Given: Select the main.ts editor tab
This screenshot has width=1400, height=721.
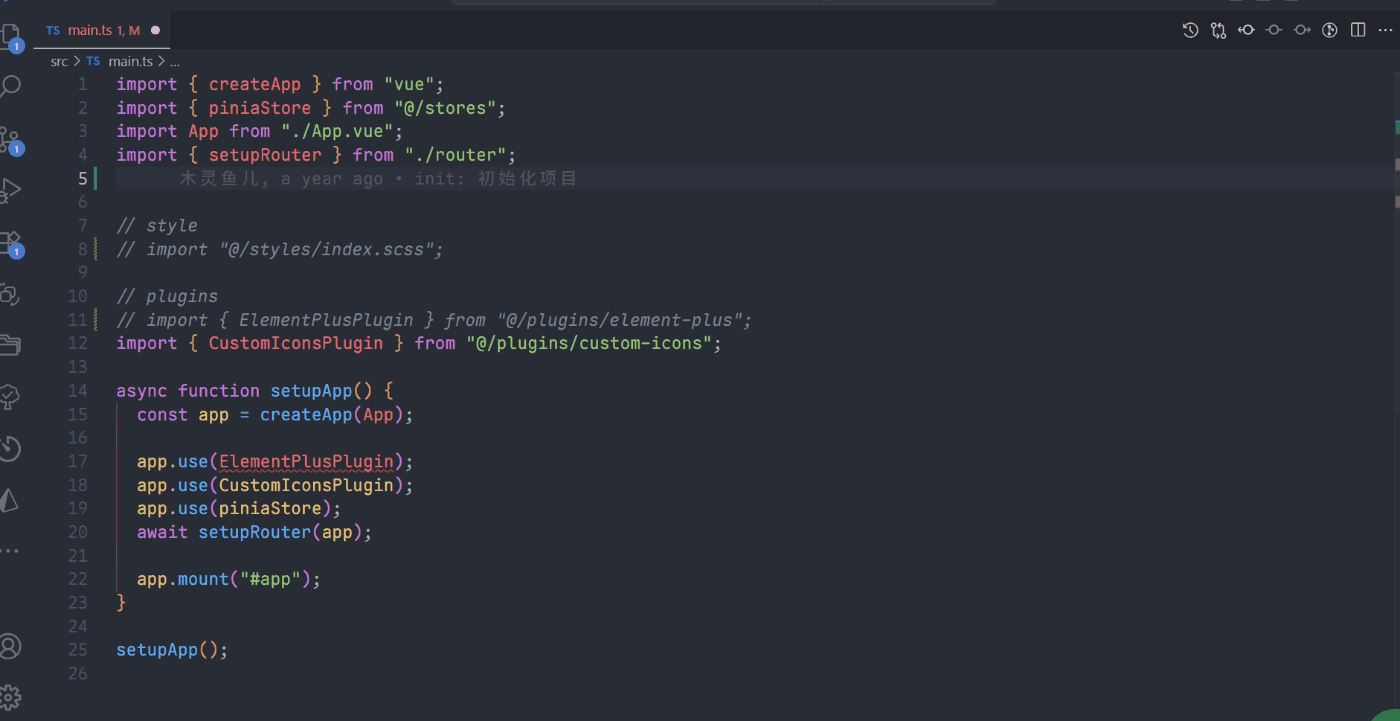Looking at the screenshot, I should pyautogui.click(x=102, y=31).
